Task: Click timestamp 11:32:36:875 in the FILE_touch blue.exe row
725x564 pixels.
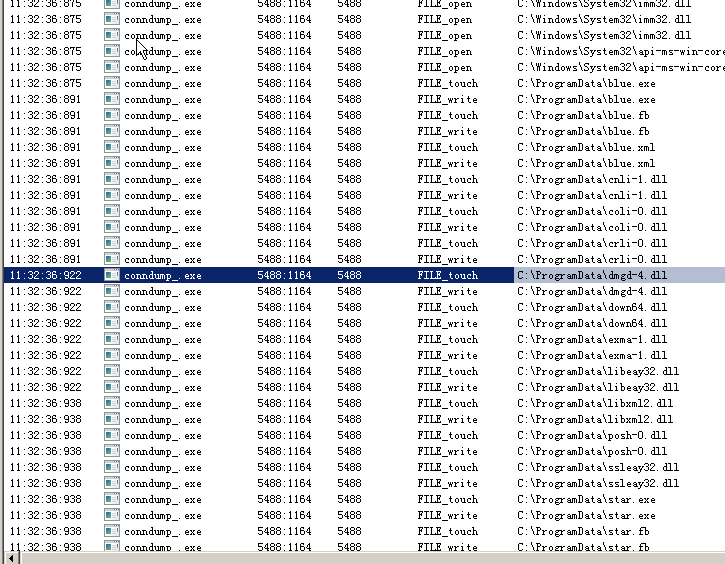Action: tap(45, 83)
